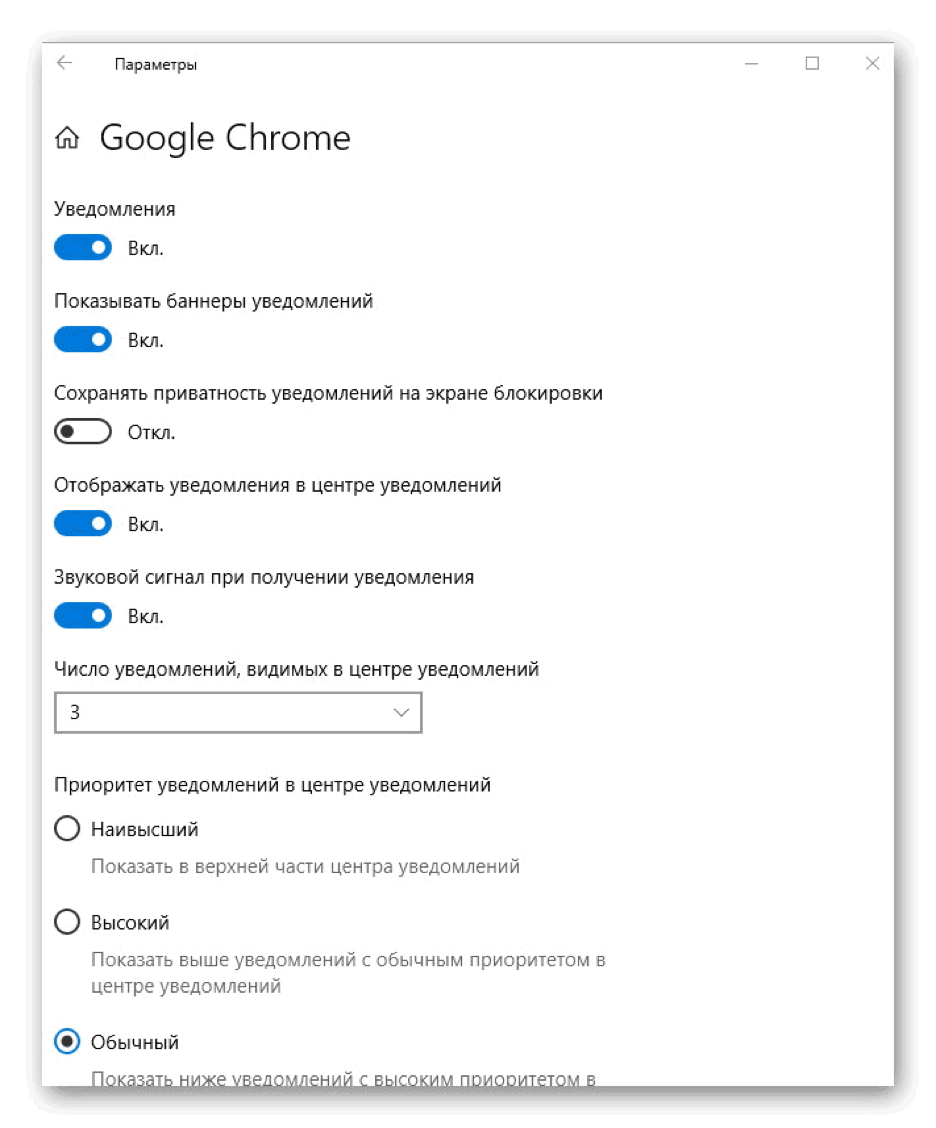Select the Наивысший priority radio button
Screen dimensions: 936x1128
(67, 829)
